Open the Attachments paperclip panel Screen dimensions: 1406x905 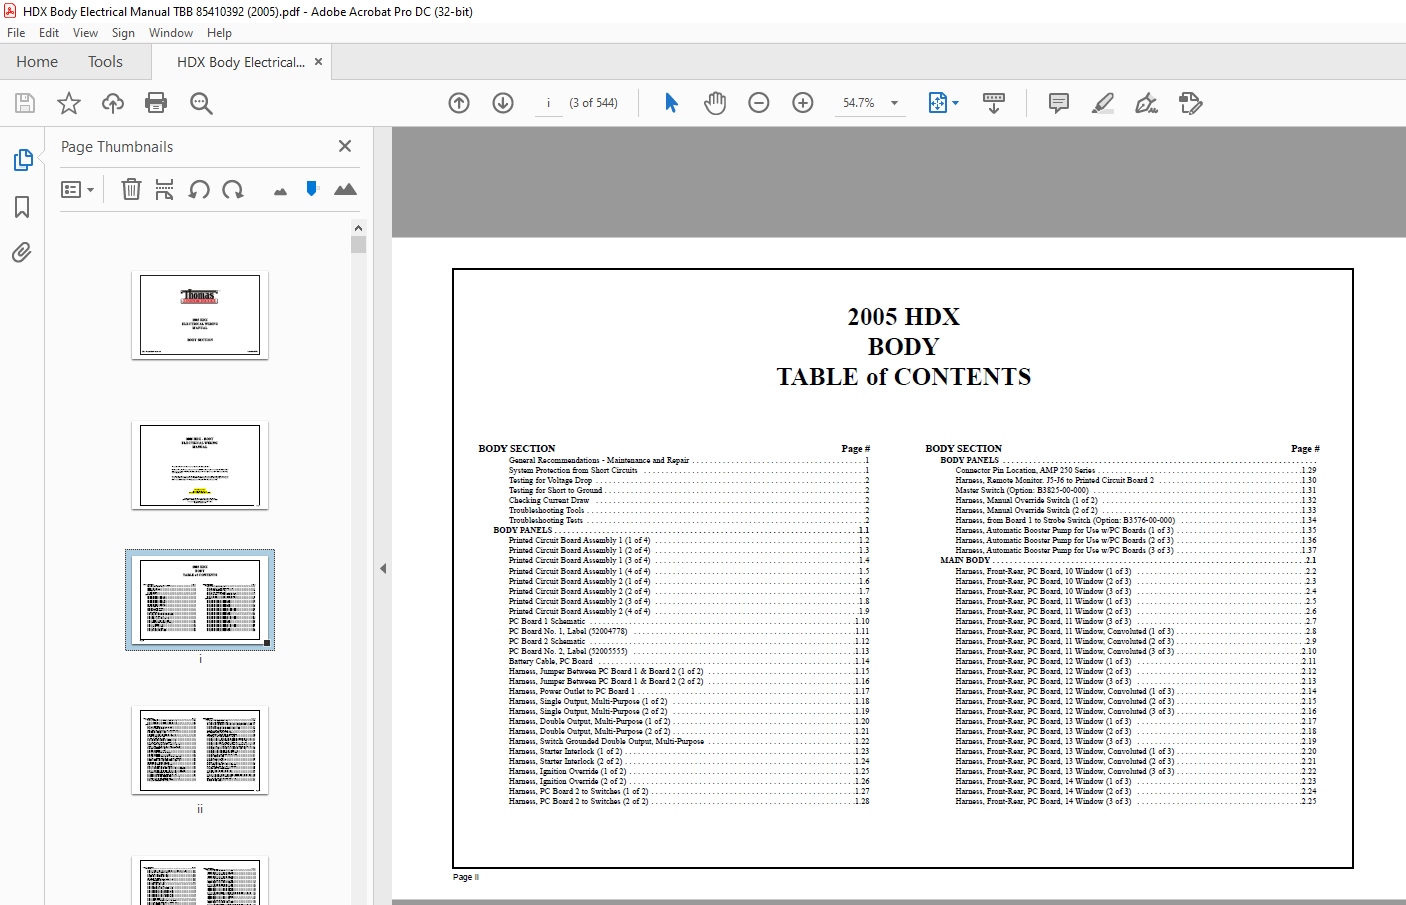22,252
